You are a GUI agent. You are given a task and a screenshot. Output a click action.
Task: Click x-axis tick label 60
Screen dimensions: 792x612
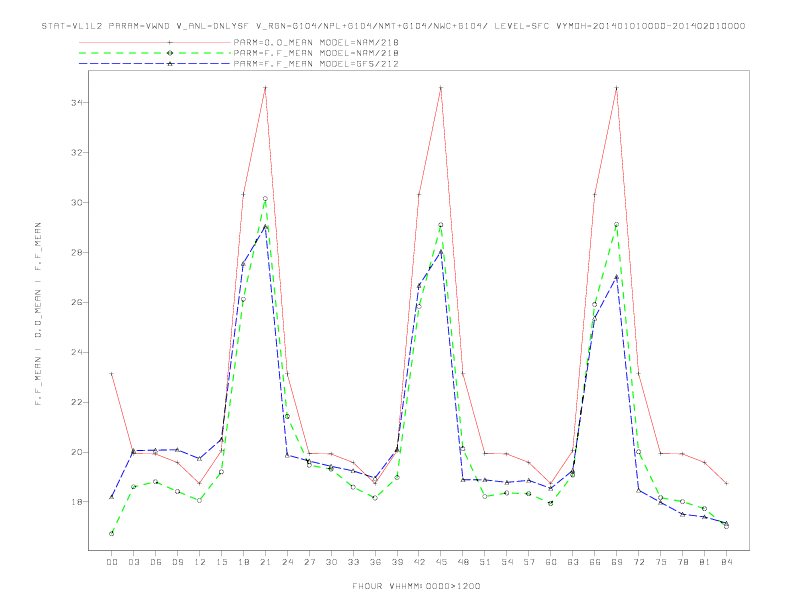click(x=551, y=562)
